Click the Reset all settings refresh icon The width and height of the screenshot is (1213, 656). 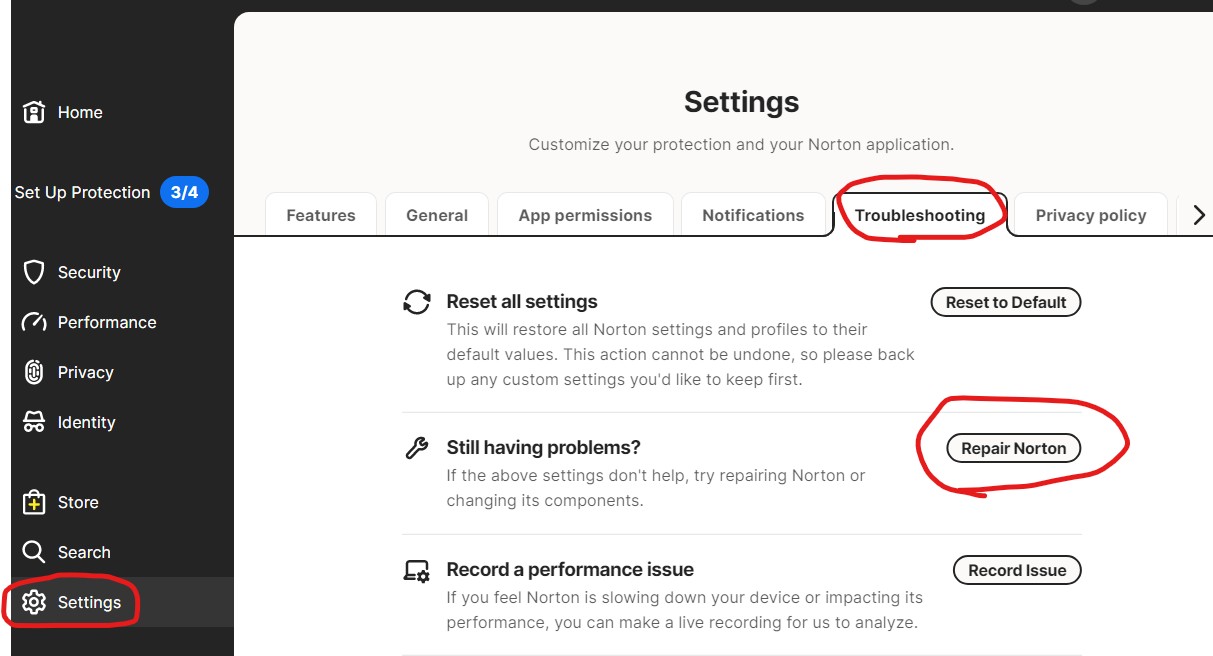pyautogui.click(x=417, y=302)
